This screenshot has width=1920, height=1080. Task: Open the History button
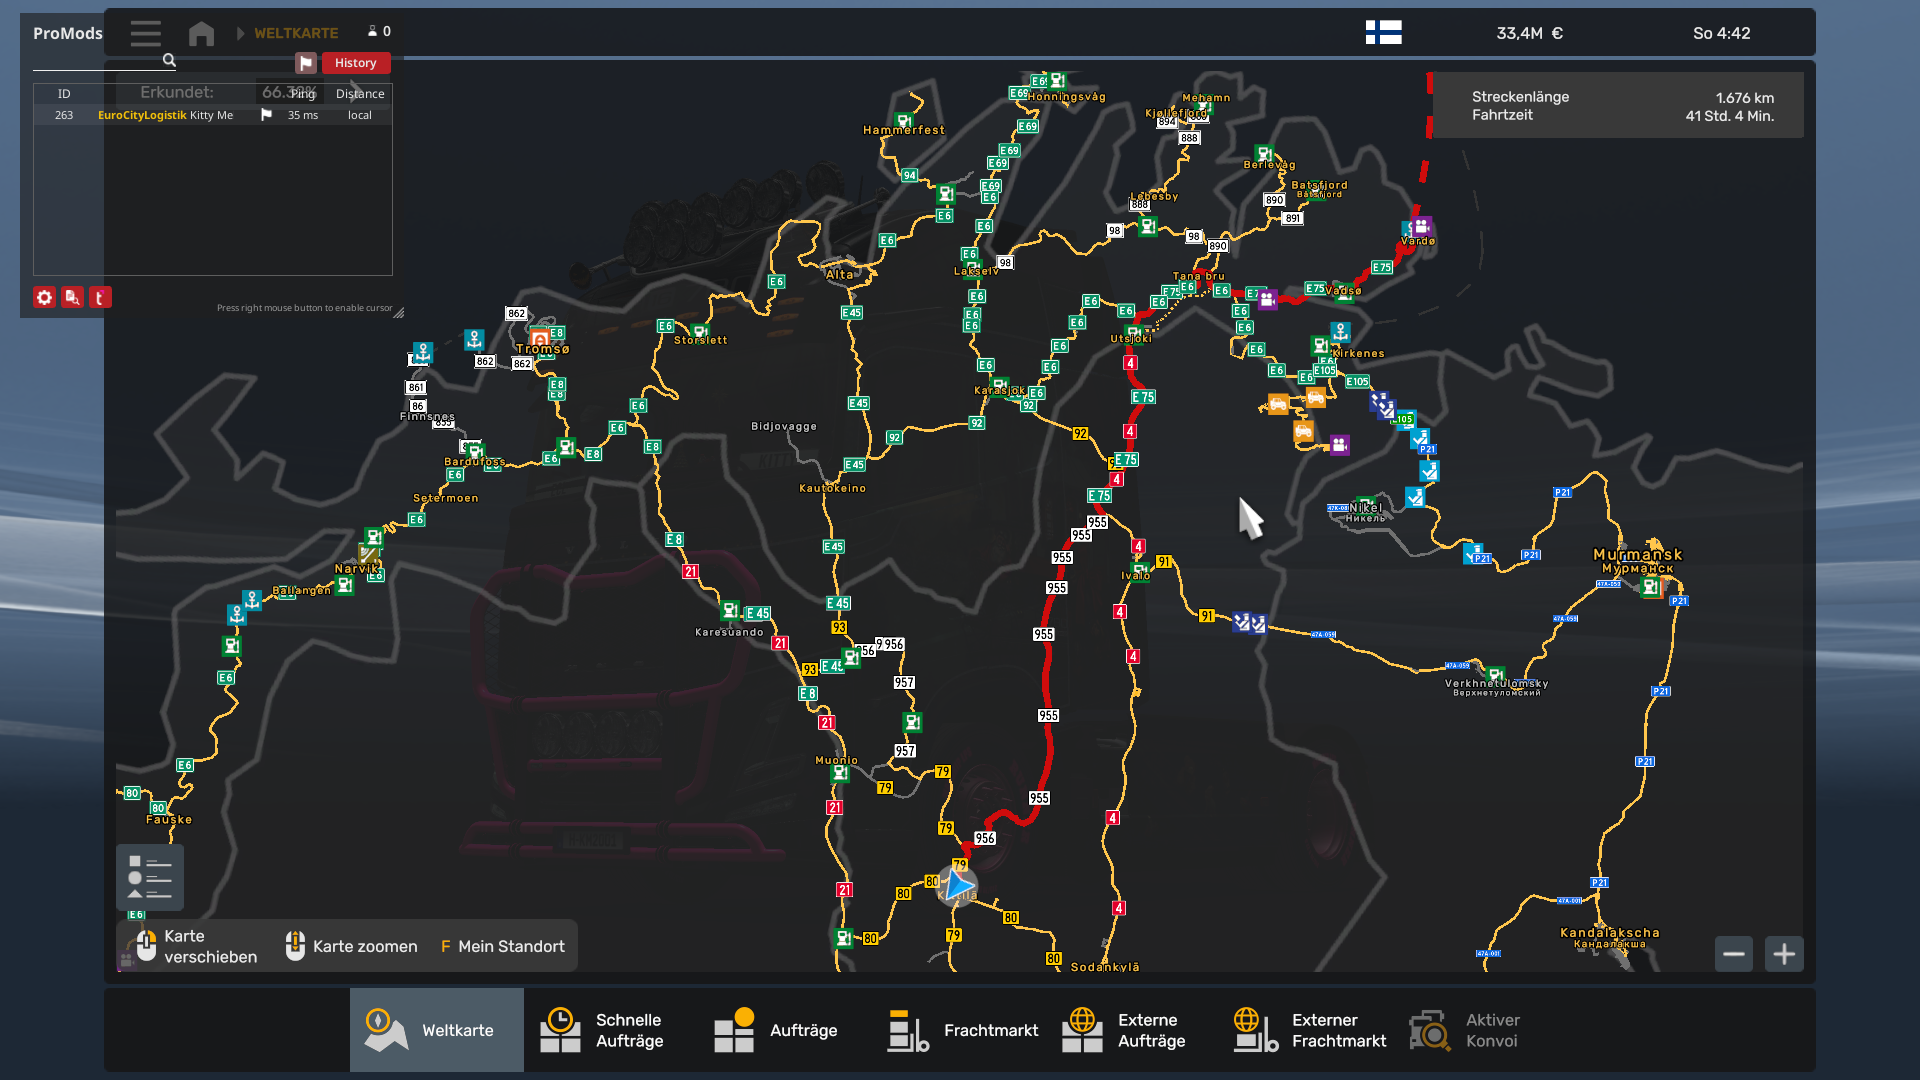pos(355,63)
